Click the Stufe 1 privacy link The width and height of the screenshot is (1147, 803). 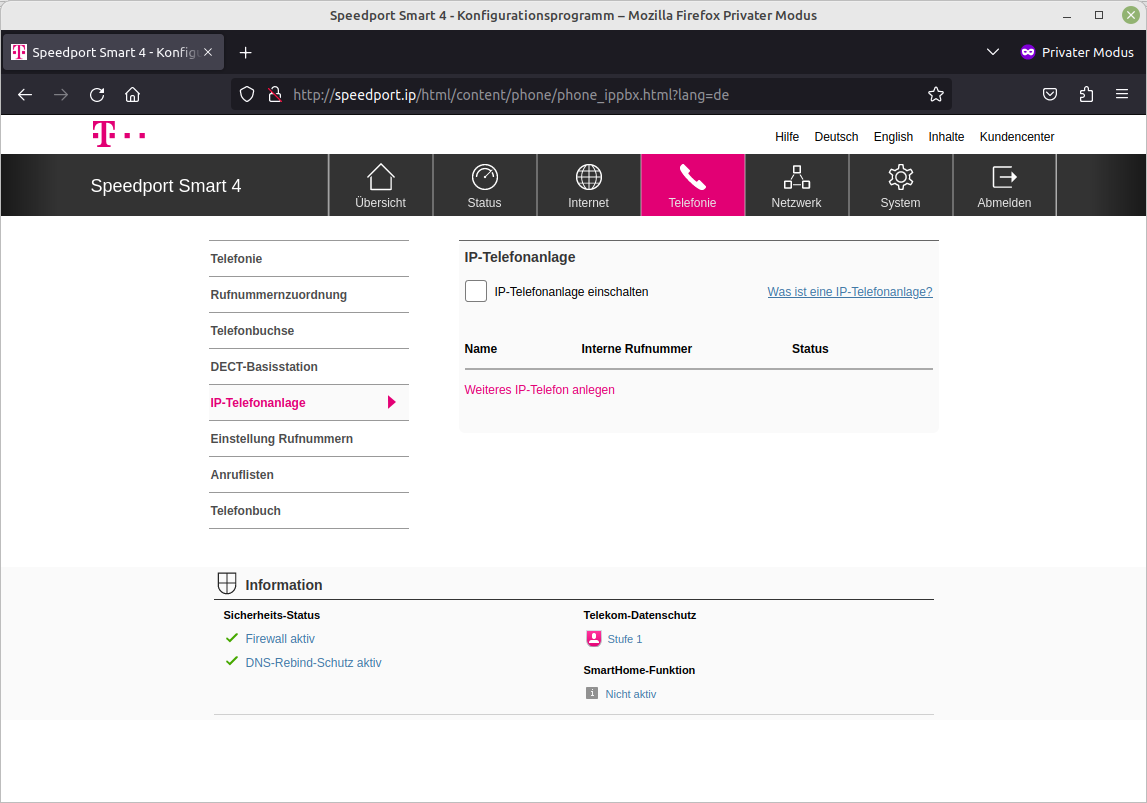coord(625,639)
